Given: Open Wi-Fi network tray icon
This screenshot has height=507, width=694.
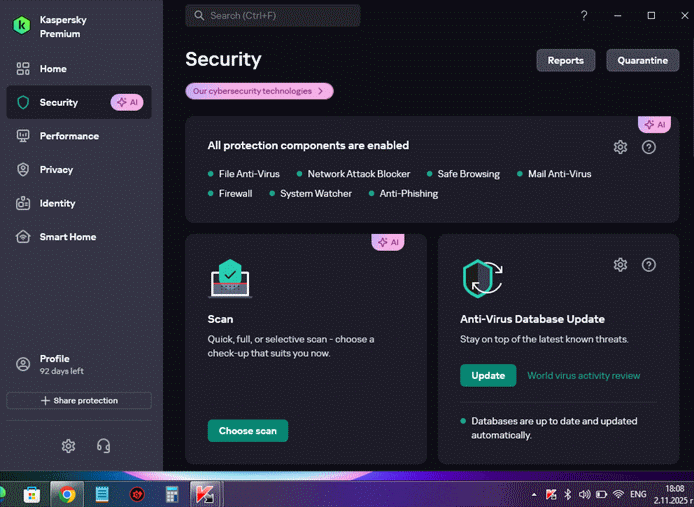Looking at the screenshot, I should [618, 494].
